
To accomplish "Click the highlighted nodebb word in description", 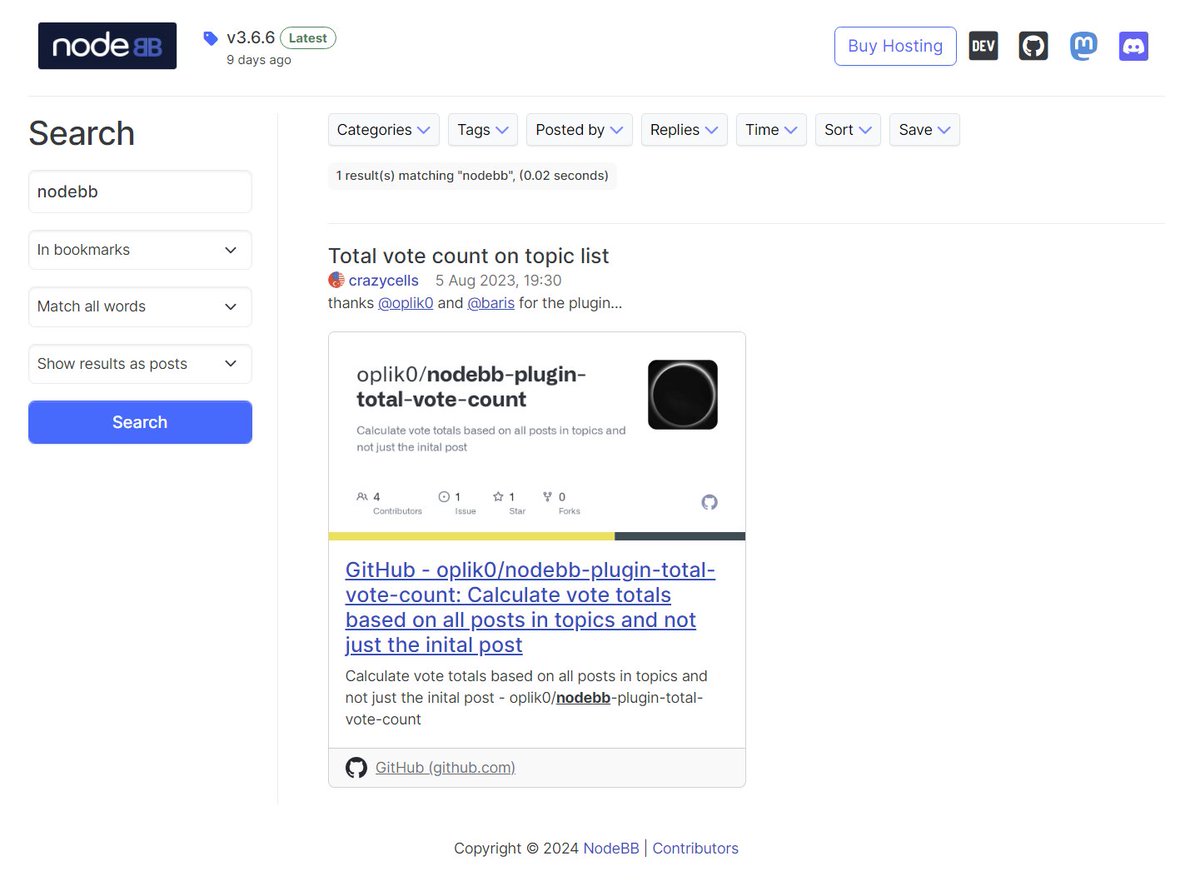I will coord(583,697).
